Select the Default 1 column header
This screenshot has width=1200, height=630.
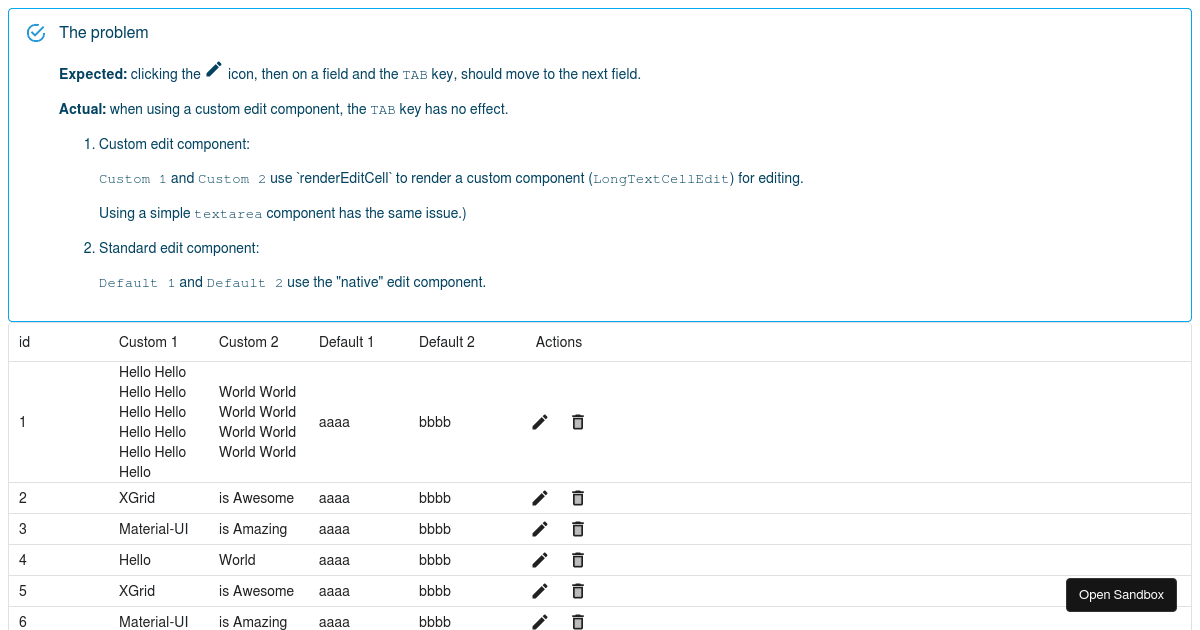coord(346,342)
